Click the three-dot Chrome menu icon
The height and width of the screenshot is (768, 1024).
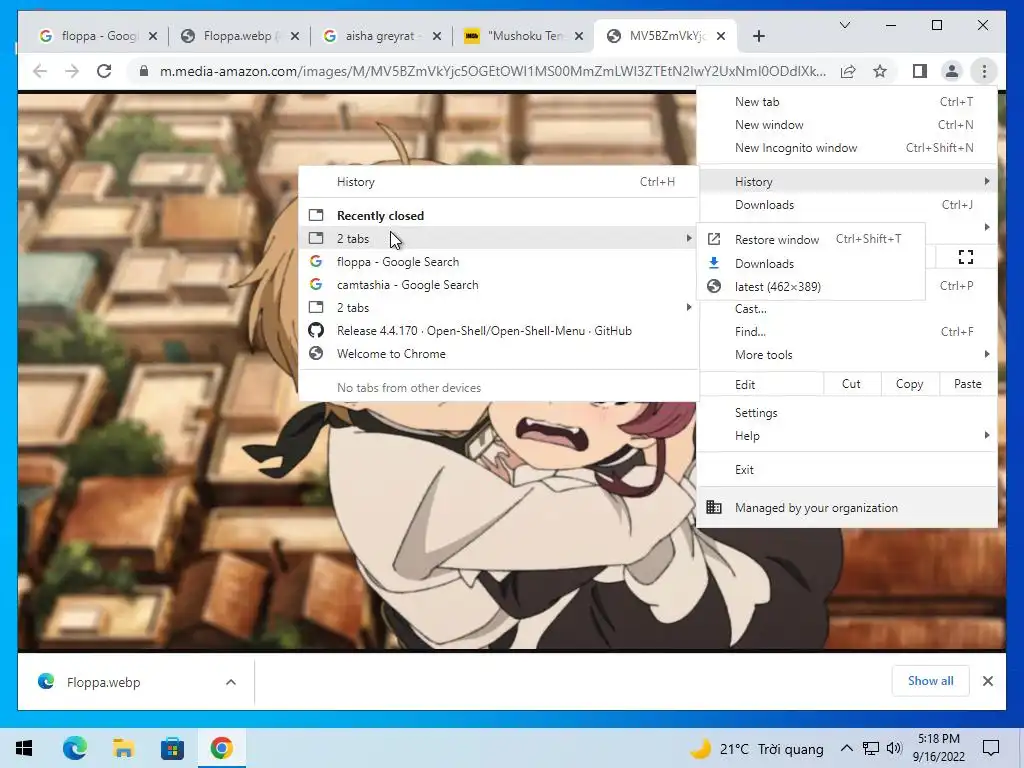coord(984,71)
